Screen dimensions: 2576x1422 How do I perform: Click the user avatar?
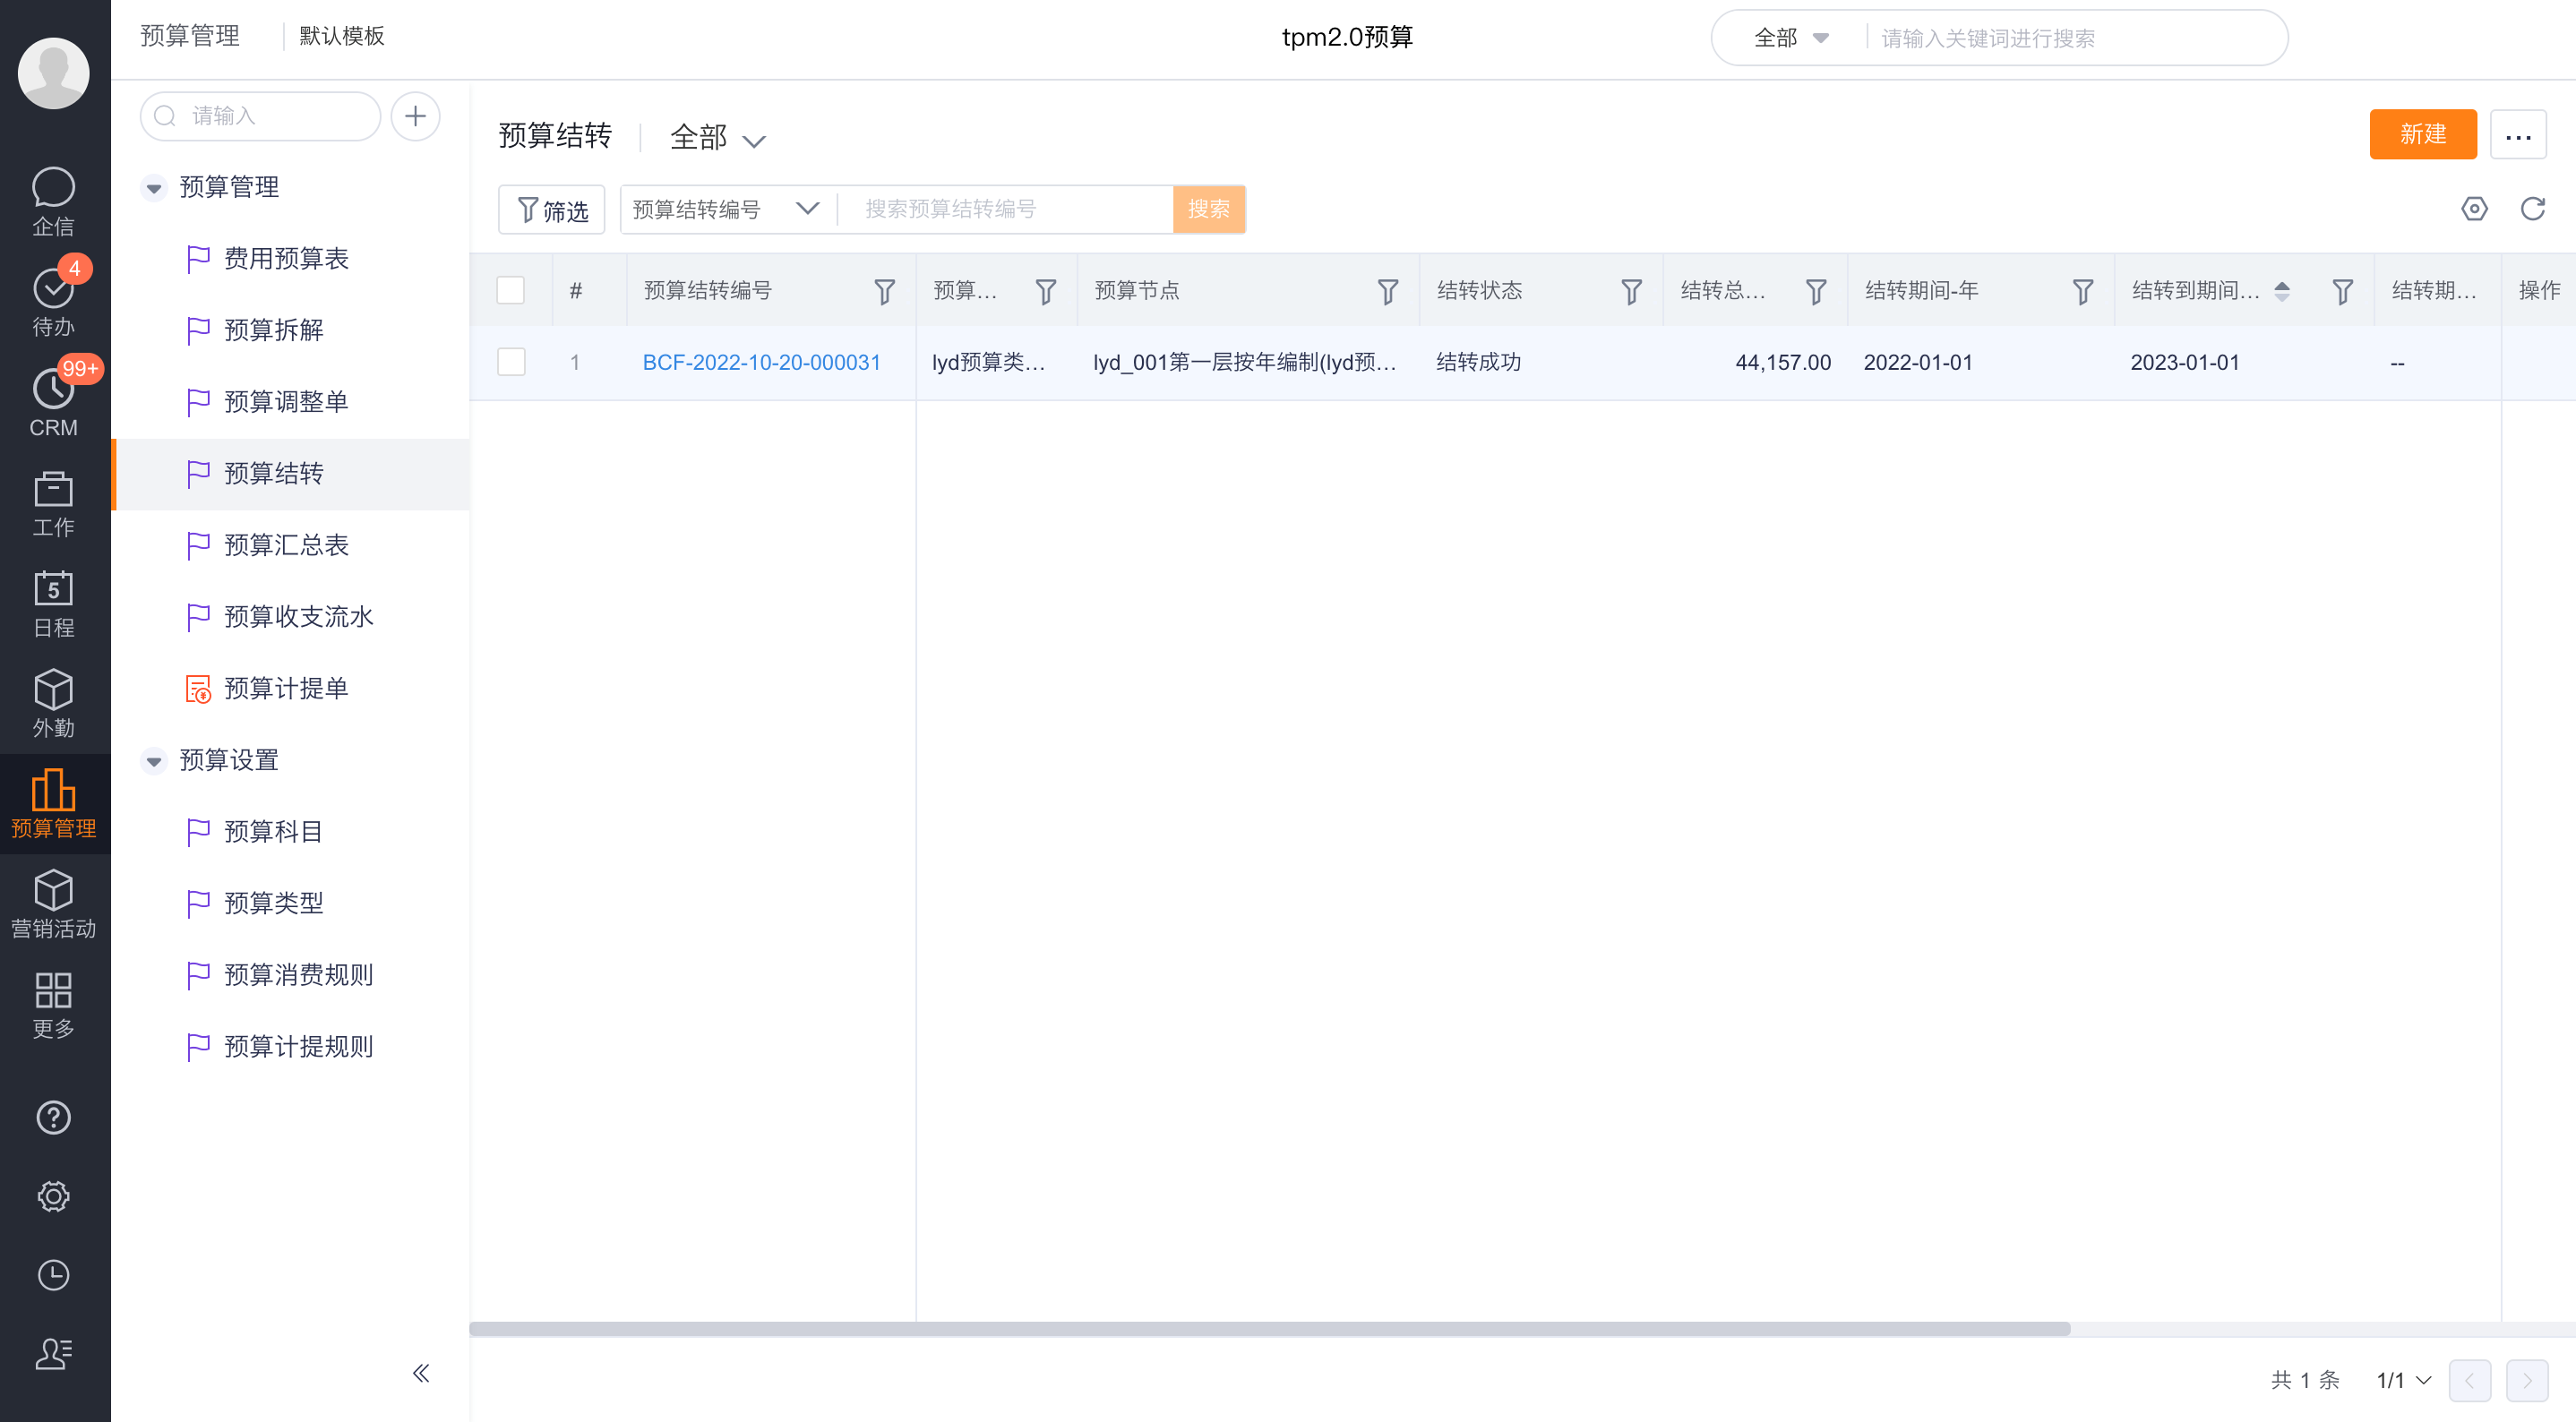coord(53,72)
